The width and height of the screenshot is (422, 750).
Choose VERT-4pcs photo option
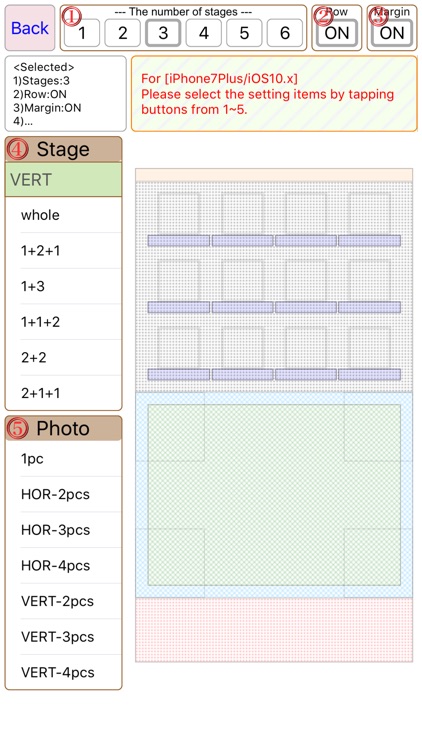(x=63, y=672)
